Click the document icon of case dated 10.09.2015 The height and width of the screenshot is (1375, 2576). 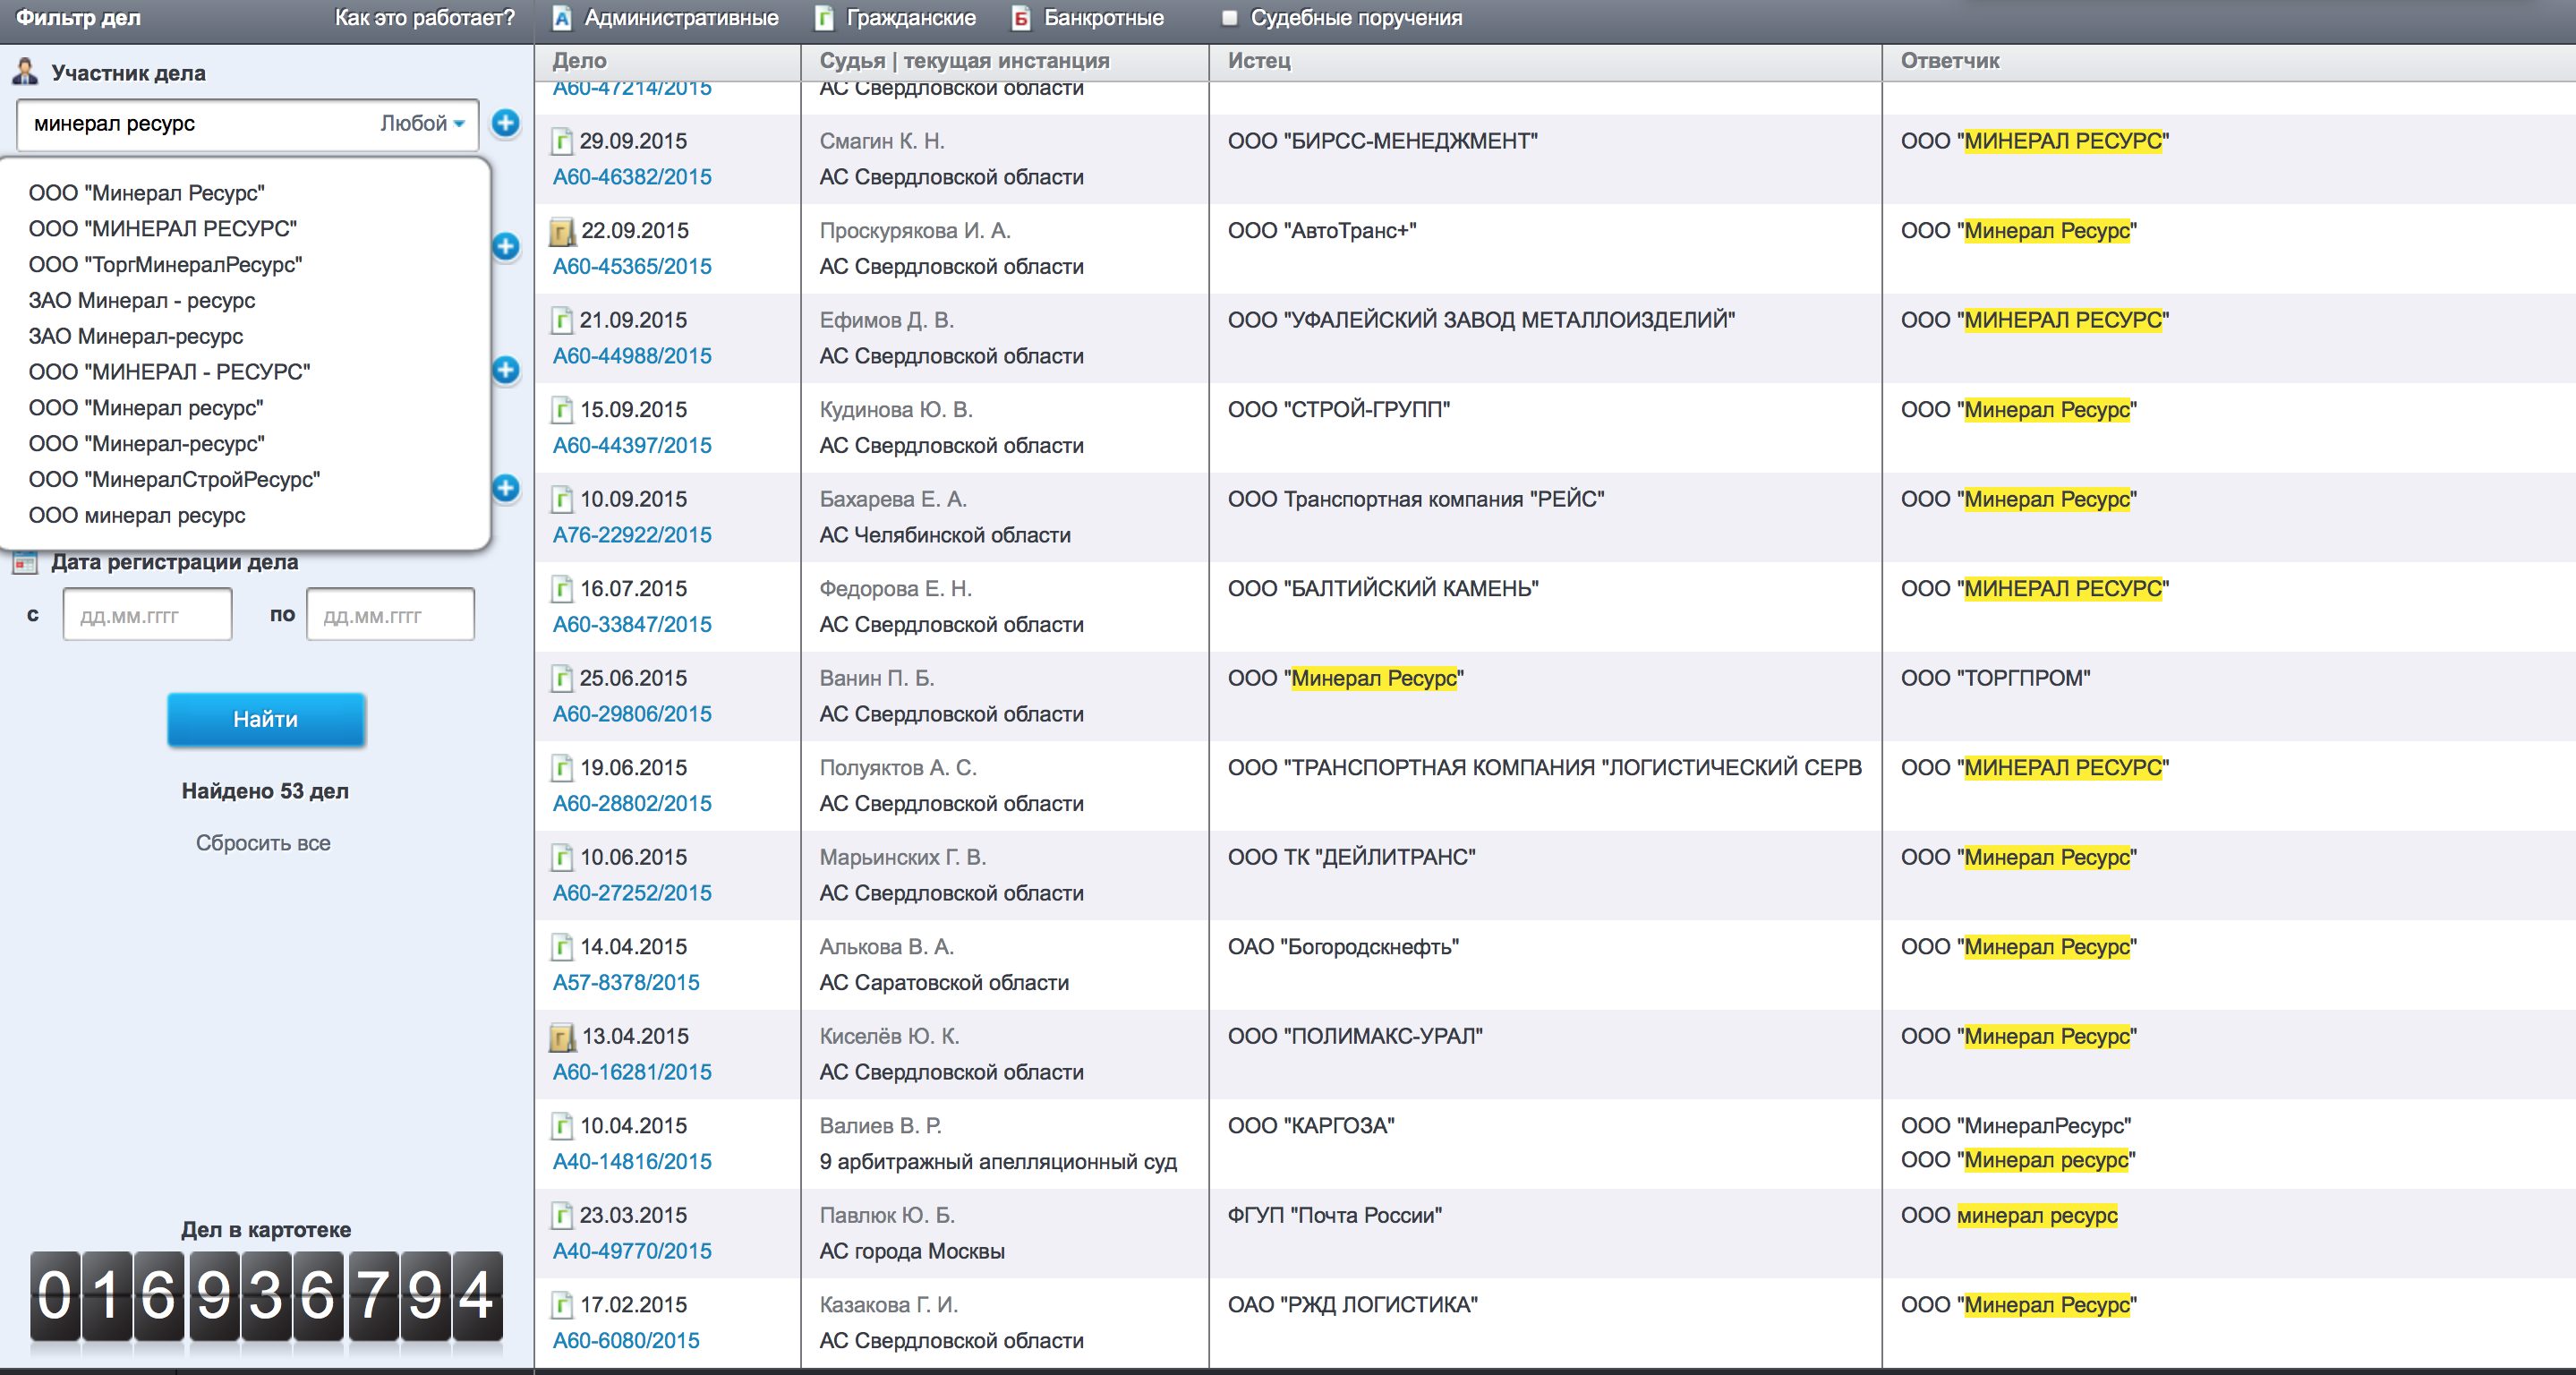(562, 499)
